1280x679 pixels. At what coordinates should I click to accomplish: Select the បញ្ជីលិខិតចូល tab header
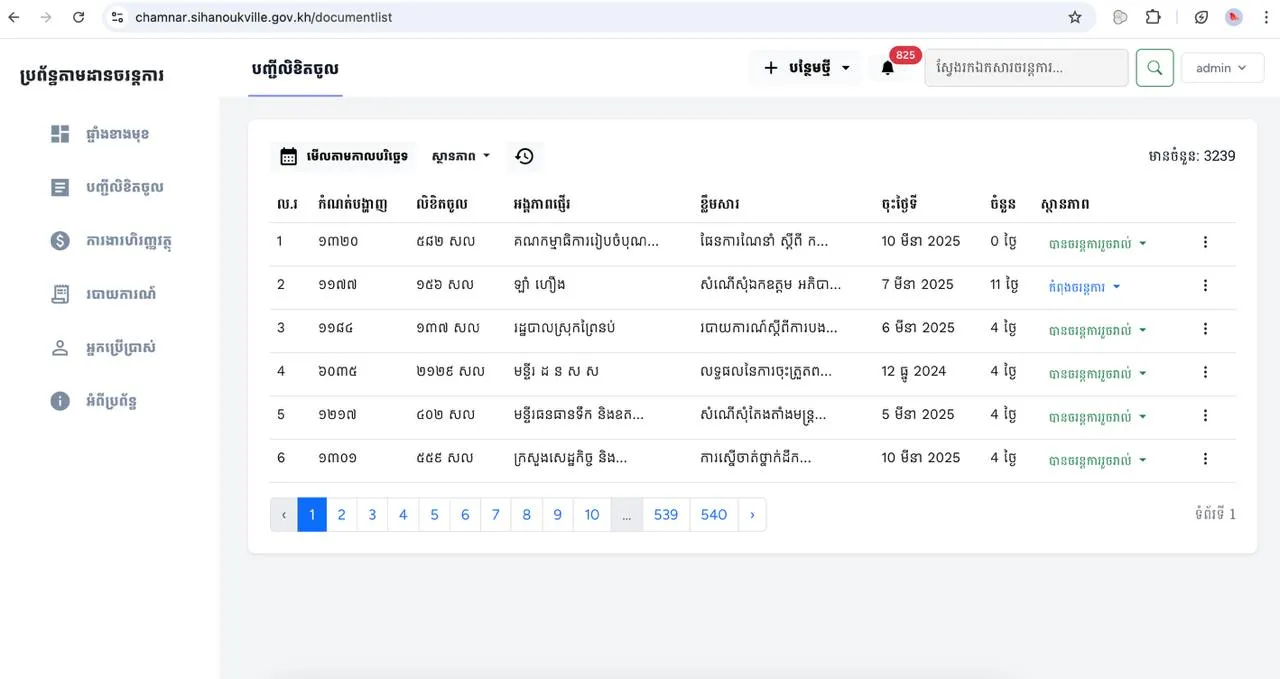(295, 69)
